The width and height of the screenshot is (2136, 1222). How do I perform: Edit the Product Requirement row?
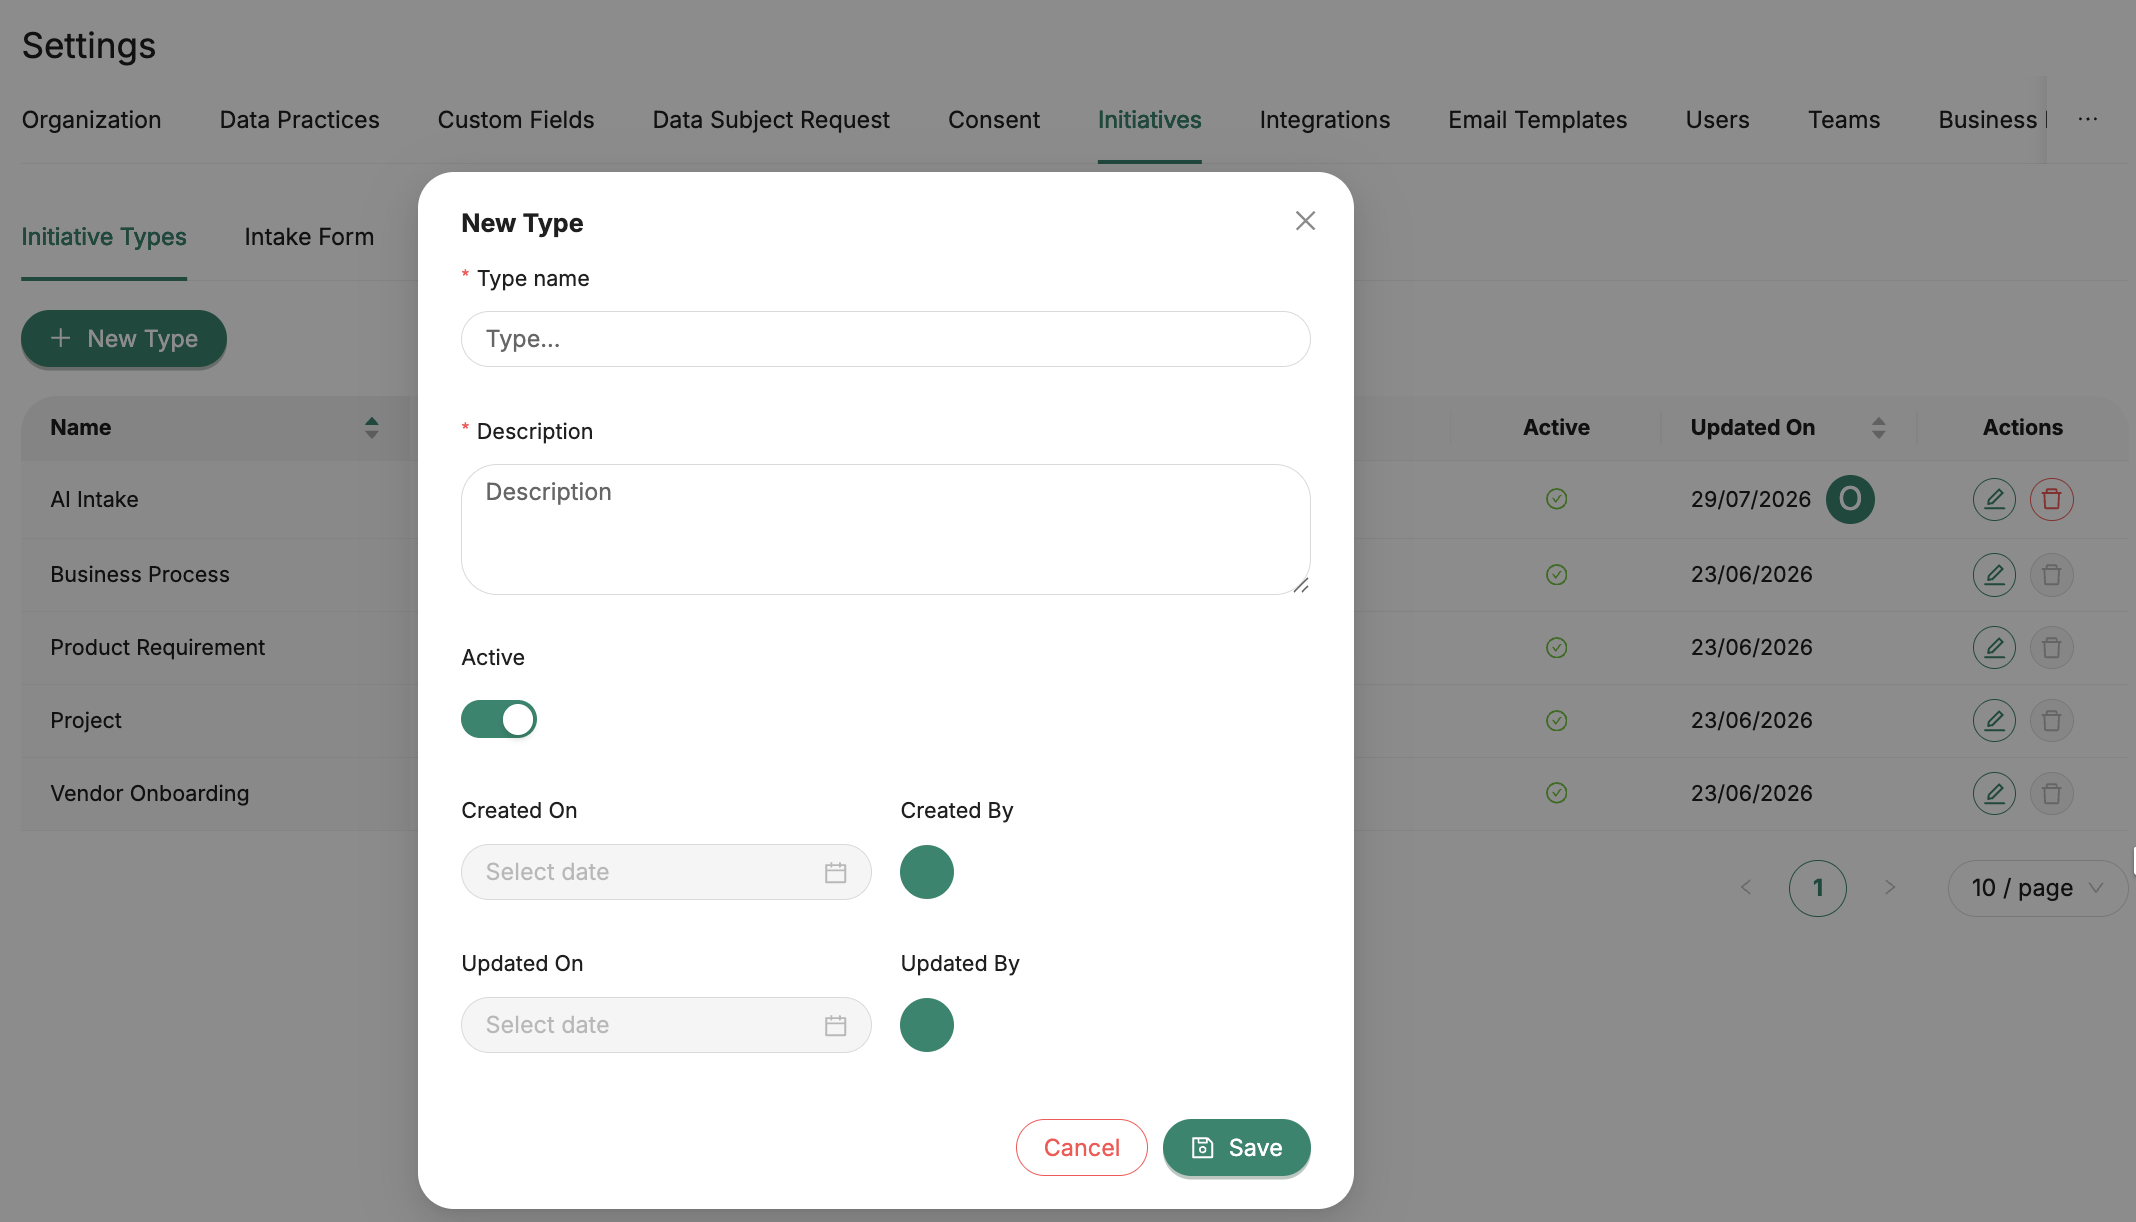tap(1994, 648)
